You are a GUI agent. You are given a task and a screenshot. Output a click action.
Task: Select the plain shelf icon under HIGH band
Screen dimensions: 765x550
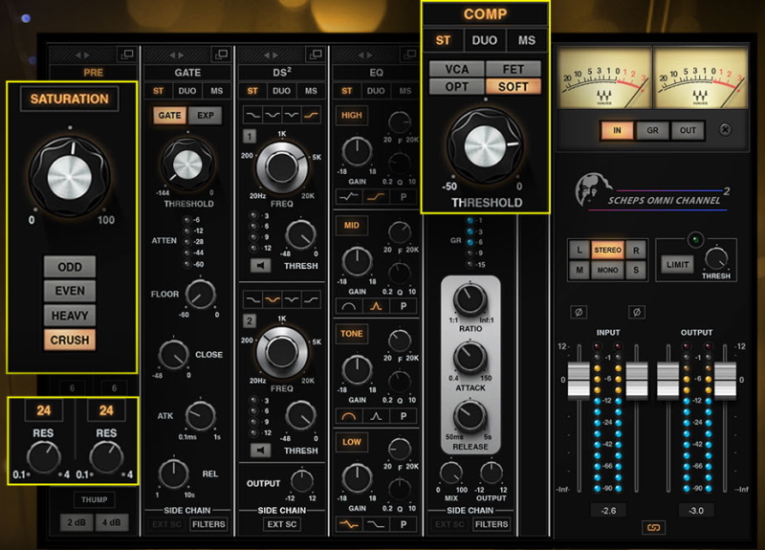point(376,197)
